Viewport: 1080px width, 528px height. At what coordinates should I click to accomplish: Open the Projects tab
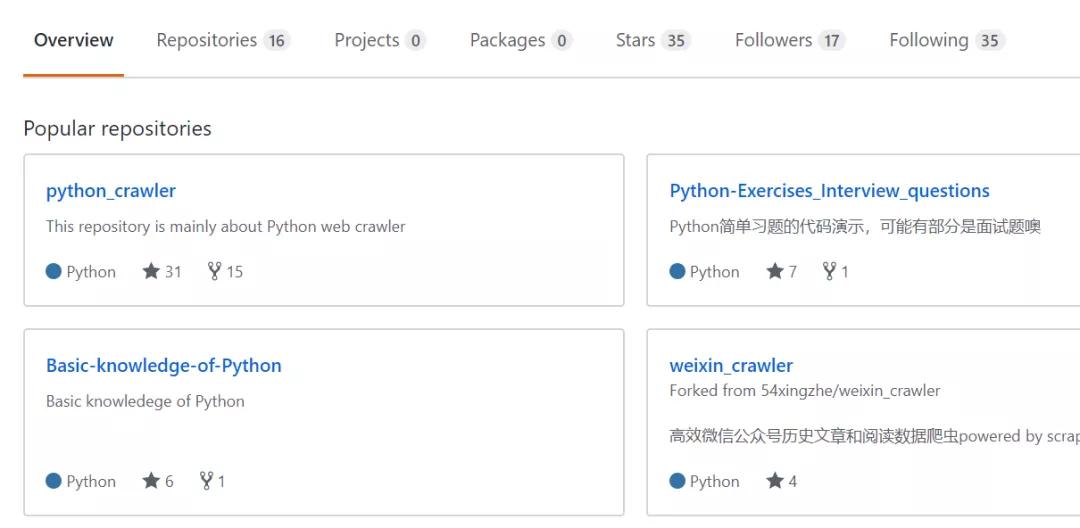(x=366, y=40)
